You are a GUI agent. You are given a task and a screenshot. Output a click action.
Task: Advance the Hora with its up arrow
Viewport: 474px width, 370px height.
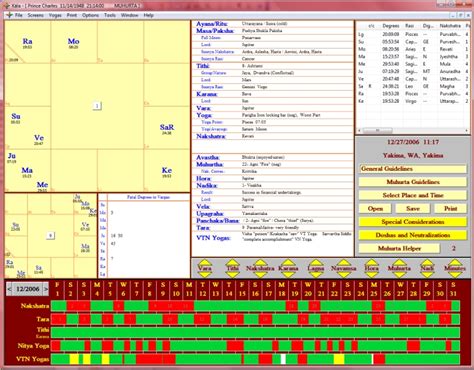point(371,262)
